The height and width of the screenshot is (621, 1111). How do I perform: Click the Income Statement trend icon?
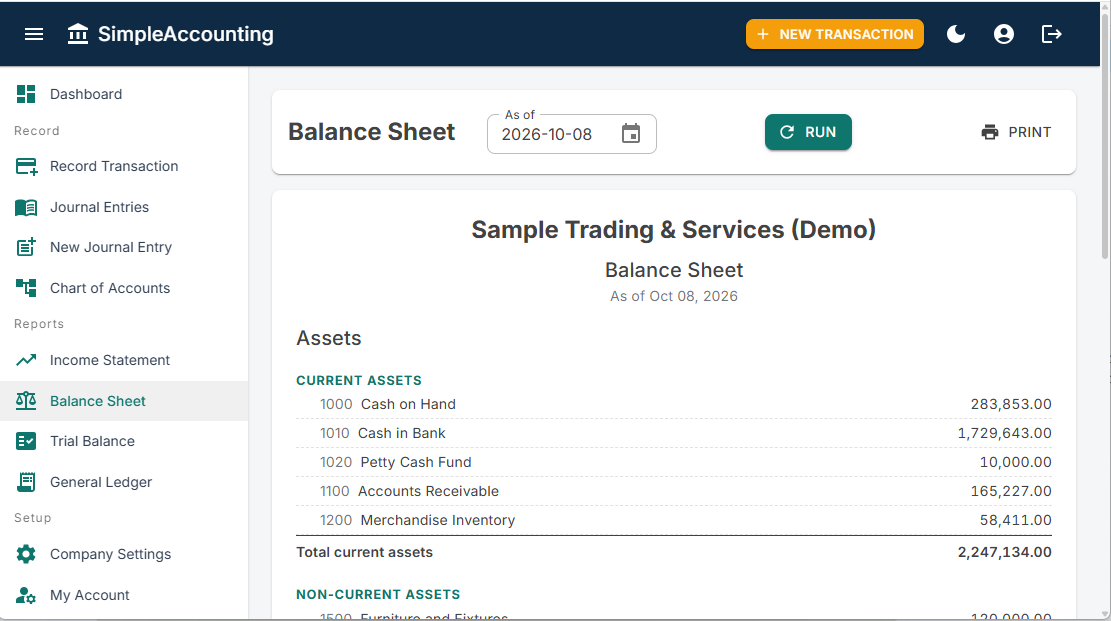(x=26, y=360)
